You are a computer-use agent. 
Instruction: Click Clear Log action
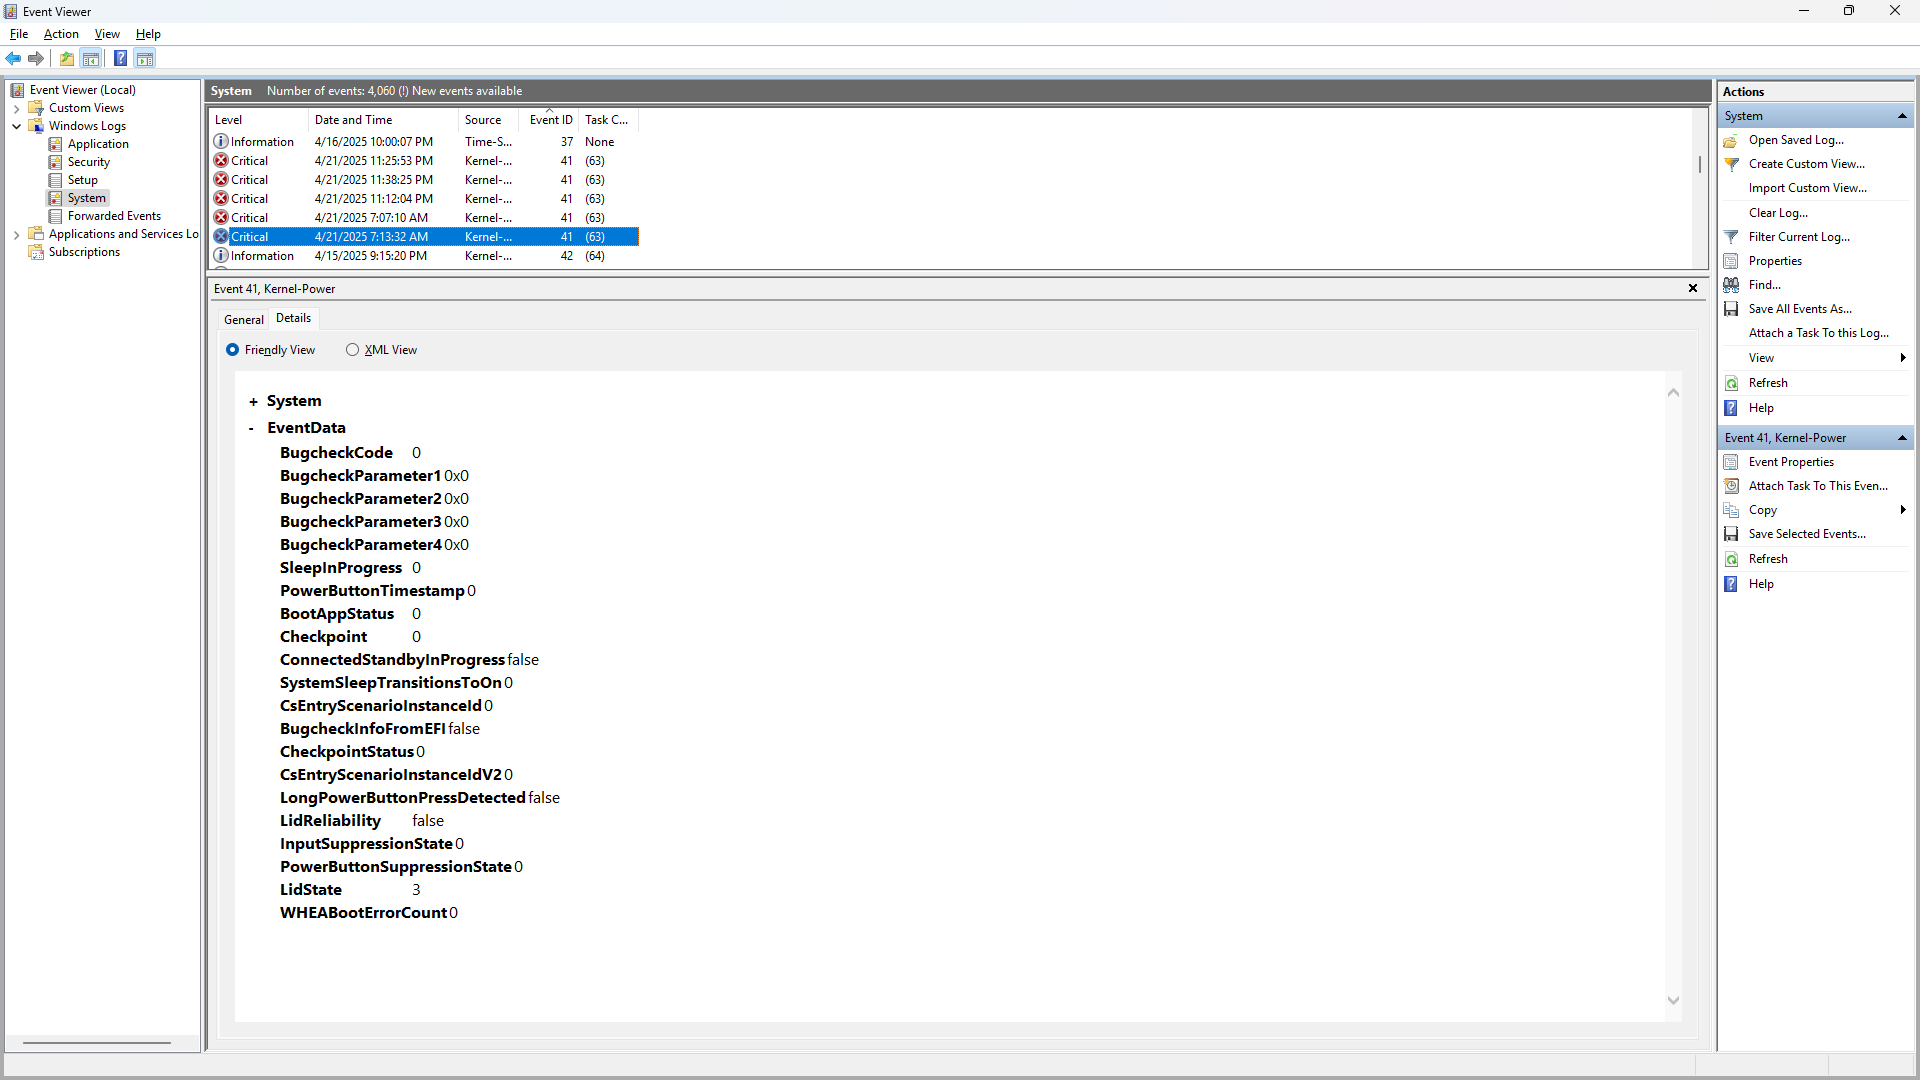[1778, 213]
